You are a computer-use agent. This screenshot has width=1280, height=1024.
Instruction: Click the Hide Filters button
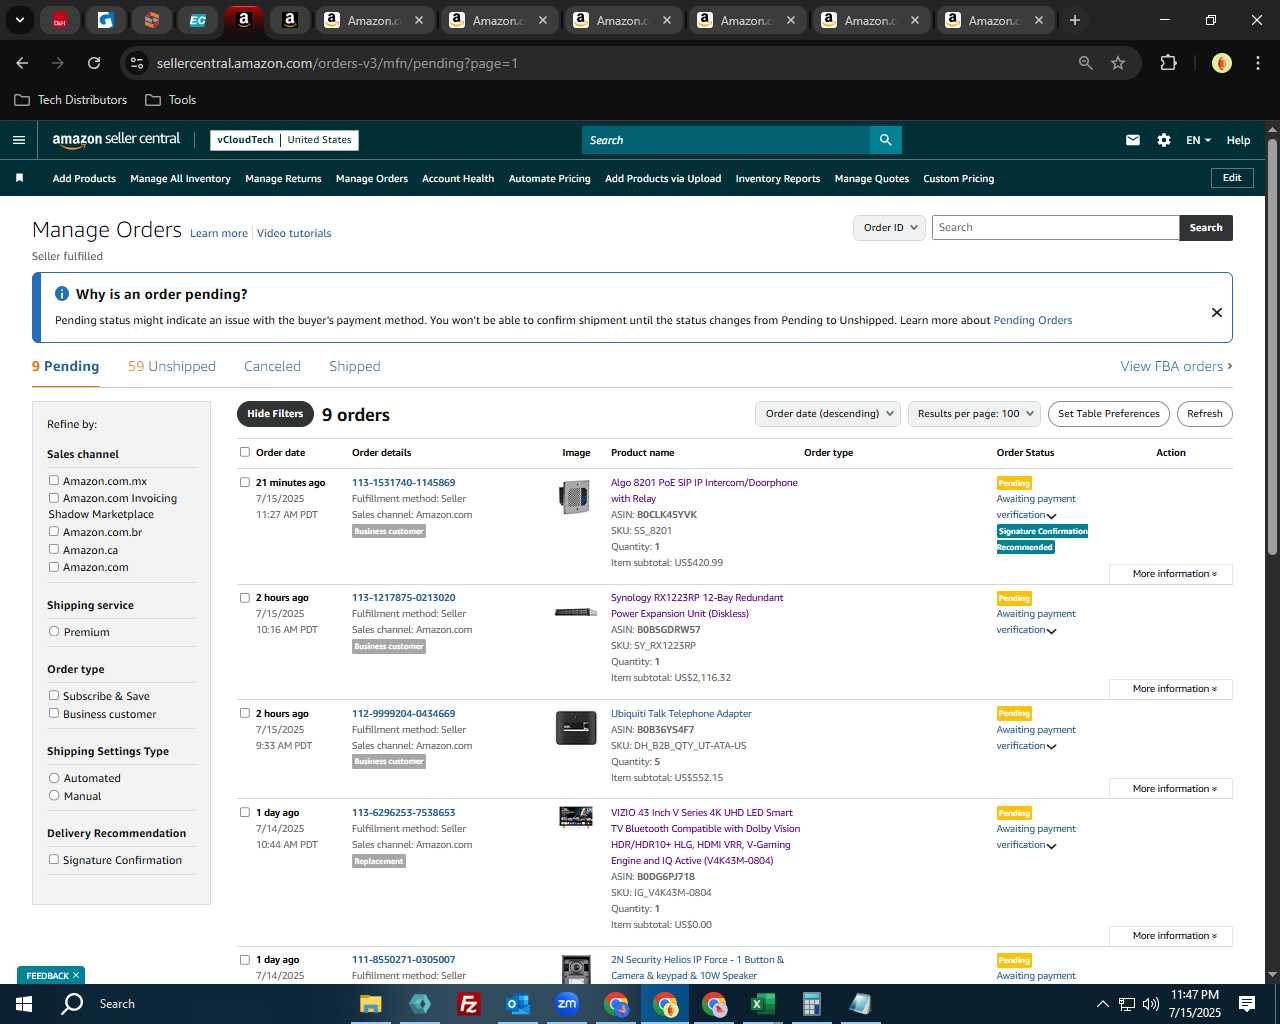275,414
